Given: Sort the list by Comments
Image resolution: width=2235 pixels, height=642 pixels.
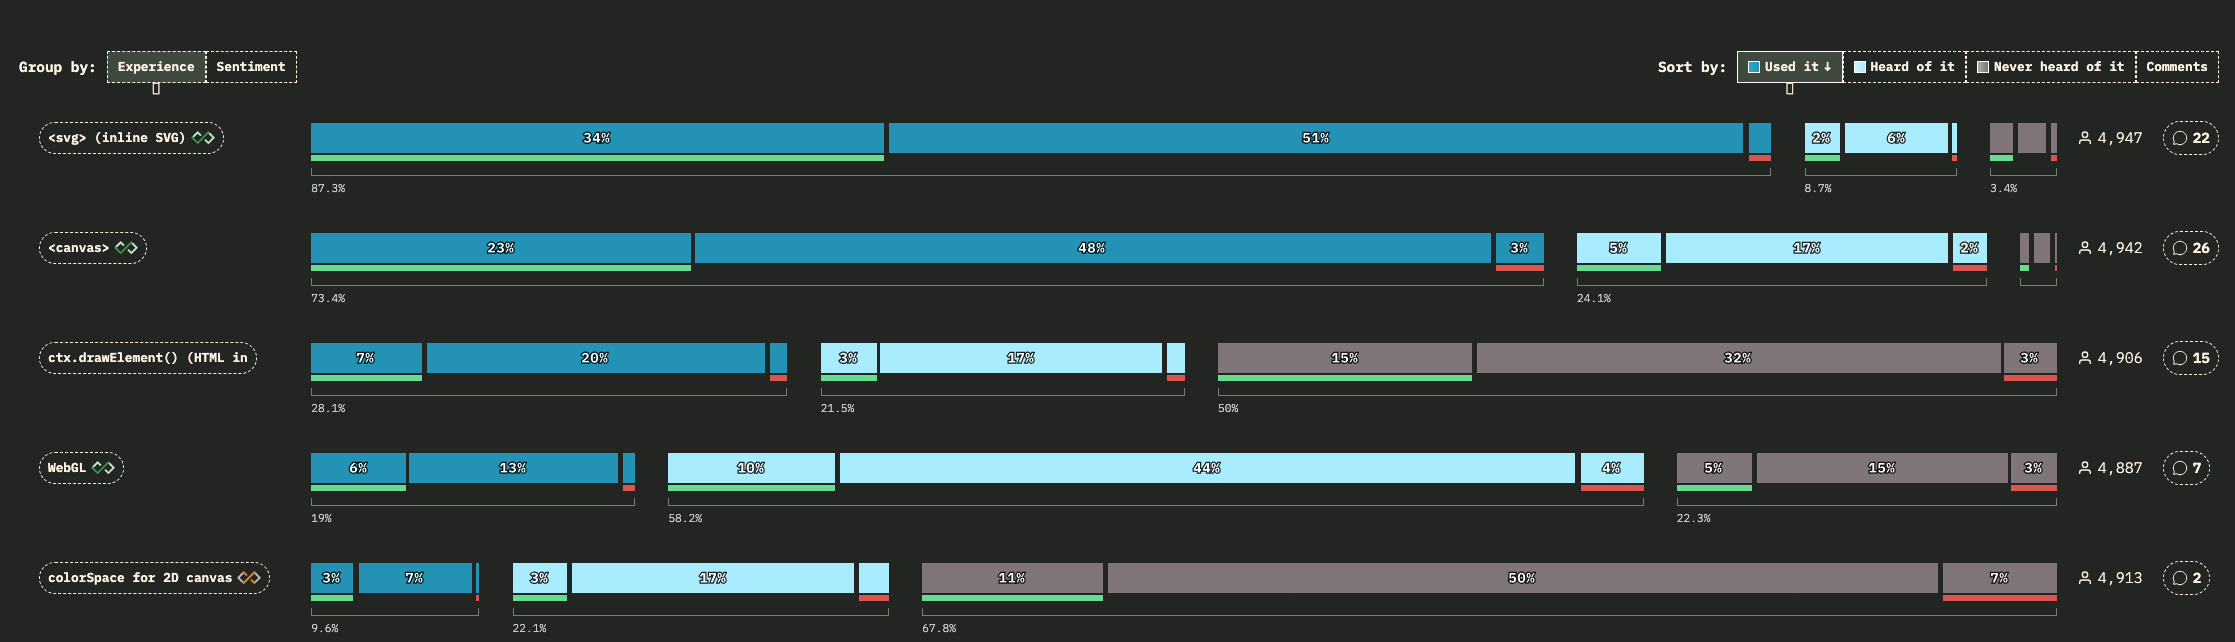Looking at the screenshot, I should [x=2176, y=67].
